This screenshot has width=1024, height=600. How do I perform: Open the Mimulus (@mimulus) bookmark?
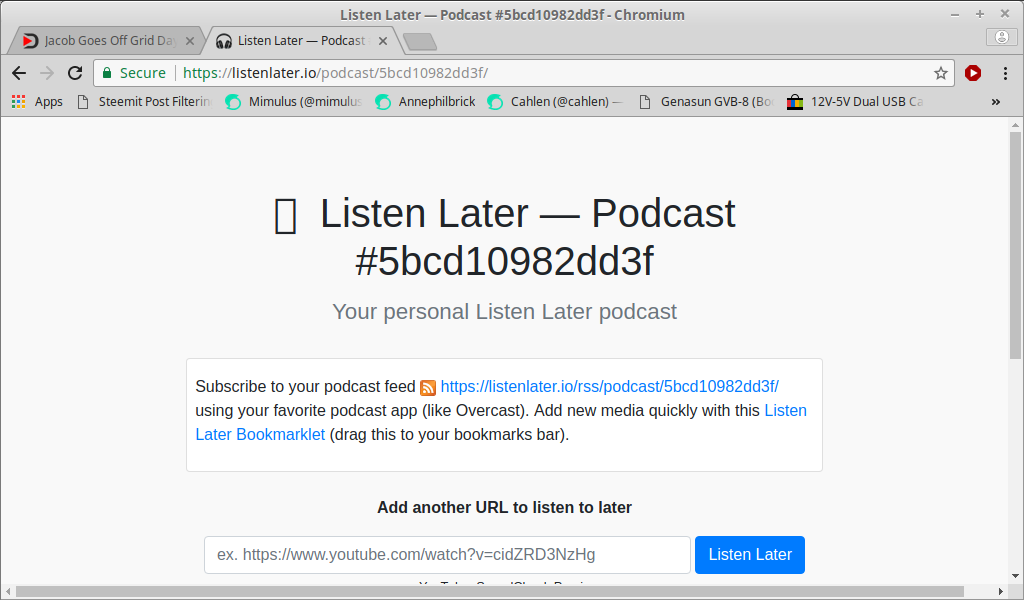point(294,102)
